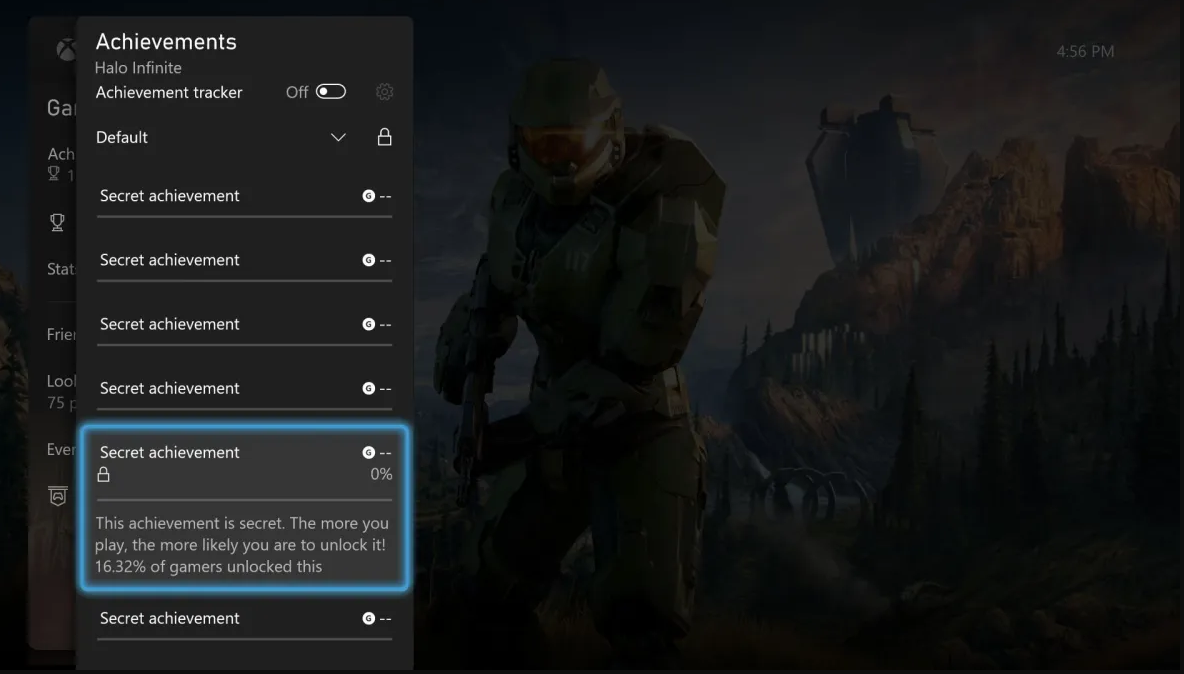Click the Achievements panel heading
The width and height of the screenshot is (1184, 674).
166,42
